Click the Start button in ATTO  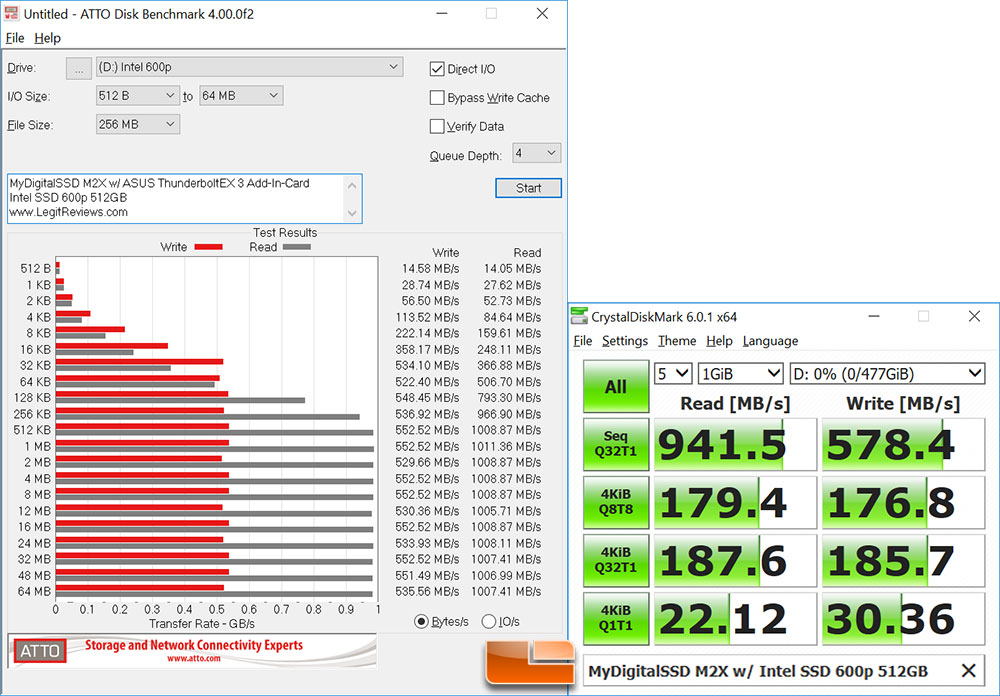point(528,188)
